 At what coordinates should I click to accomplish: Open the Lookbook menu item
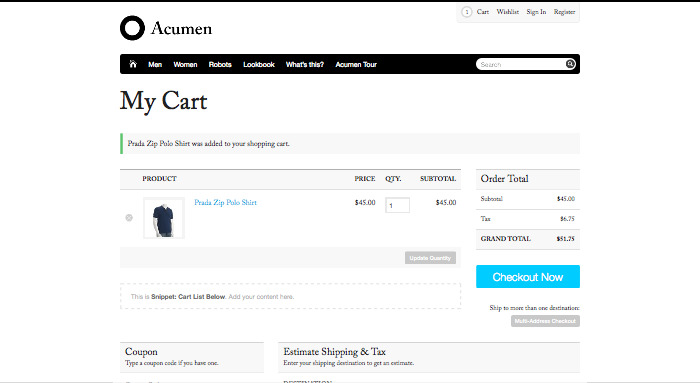(x=259, y=64)
